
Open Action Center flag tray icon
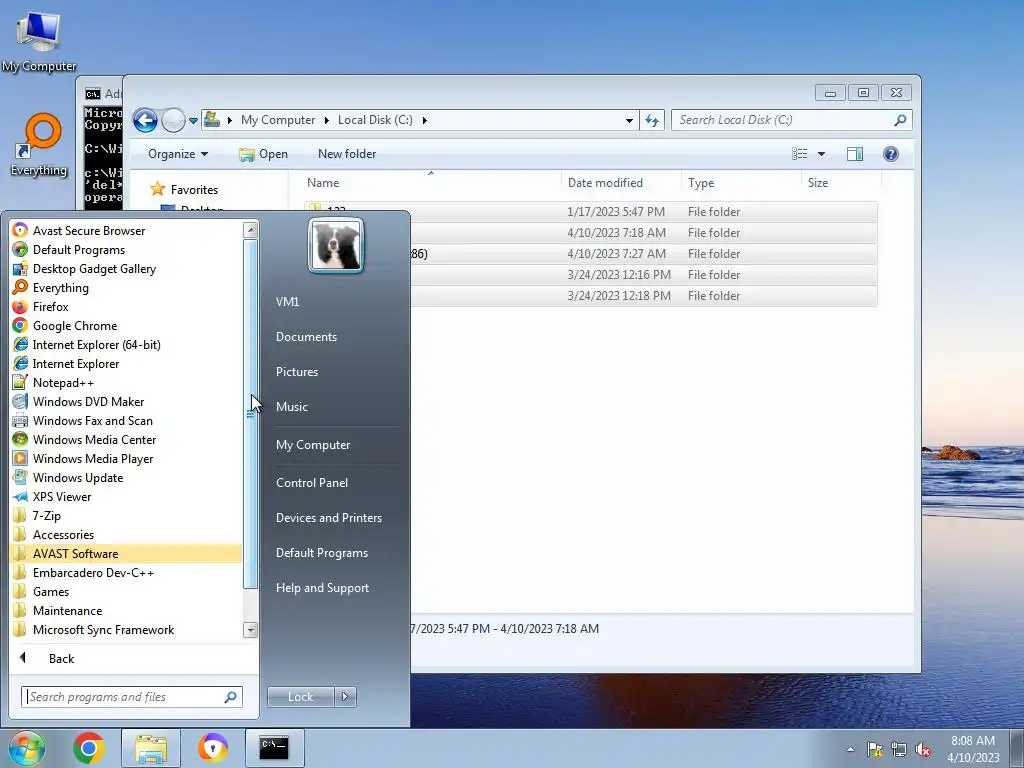[874, 749]
